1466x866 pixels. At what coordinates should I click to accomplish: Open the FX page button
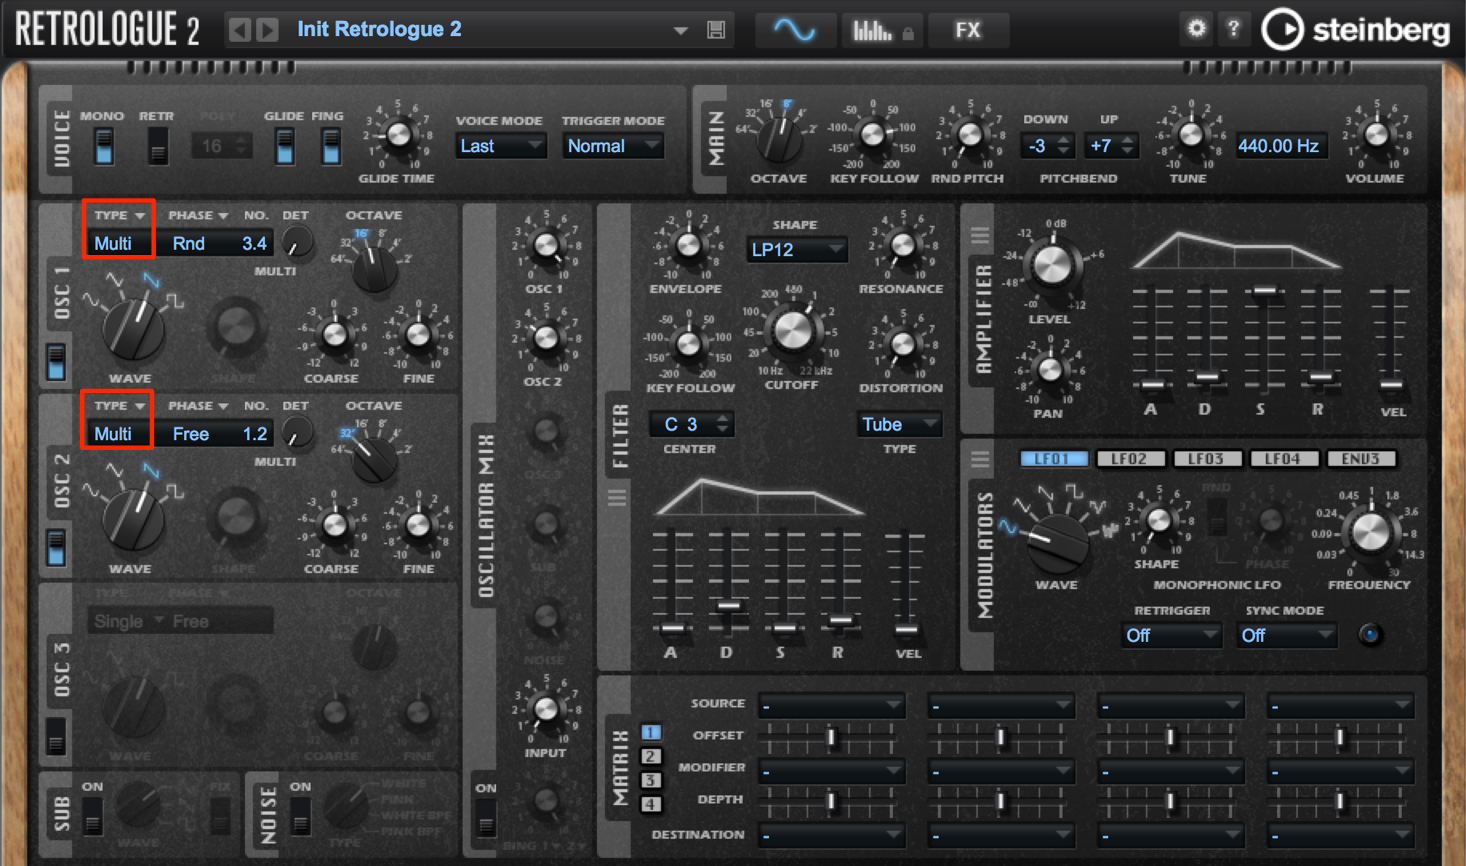(x=967, y=30)
